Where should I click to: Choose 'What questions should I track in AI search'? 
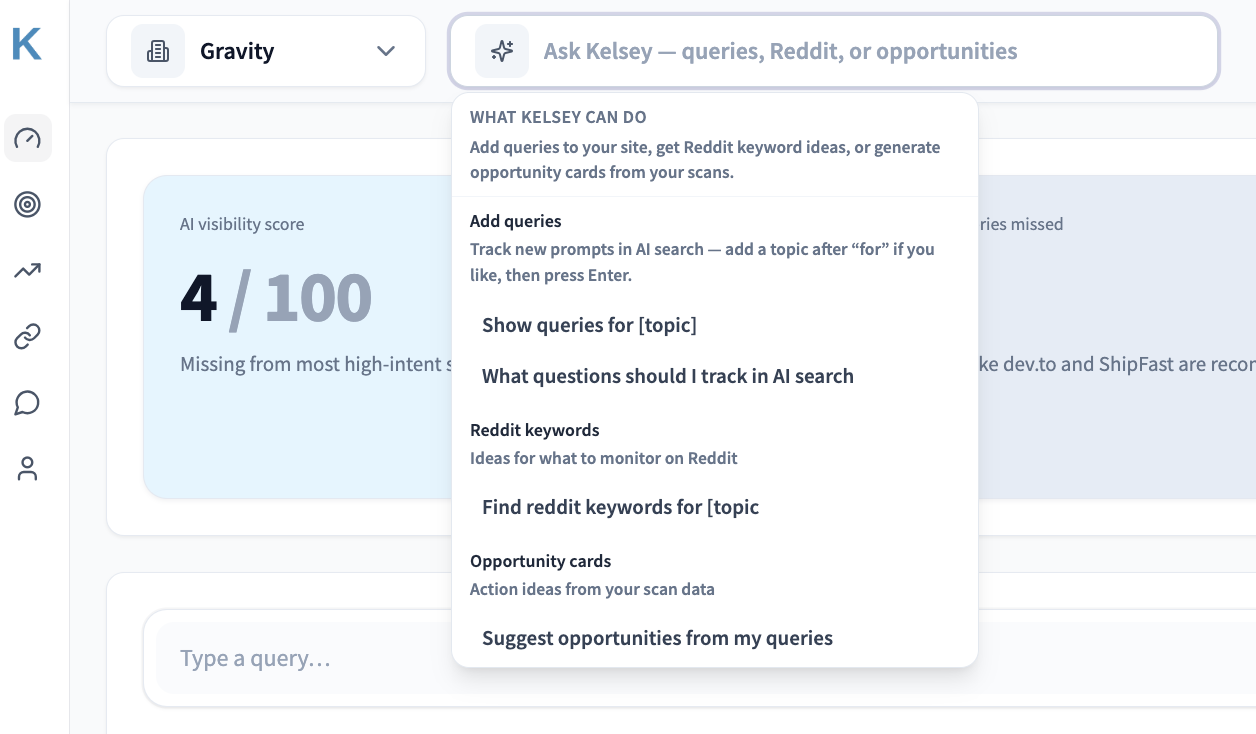click(x=667, y=376)
